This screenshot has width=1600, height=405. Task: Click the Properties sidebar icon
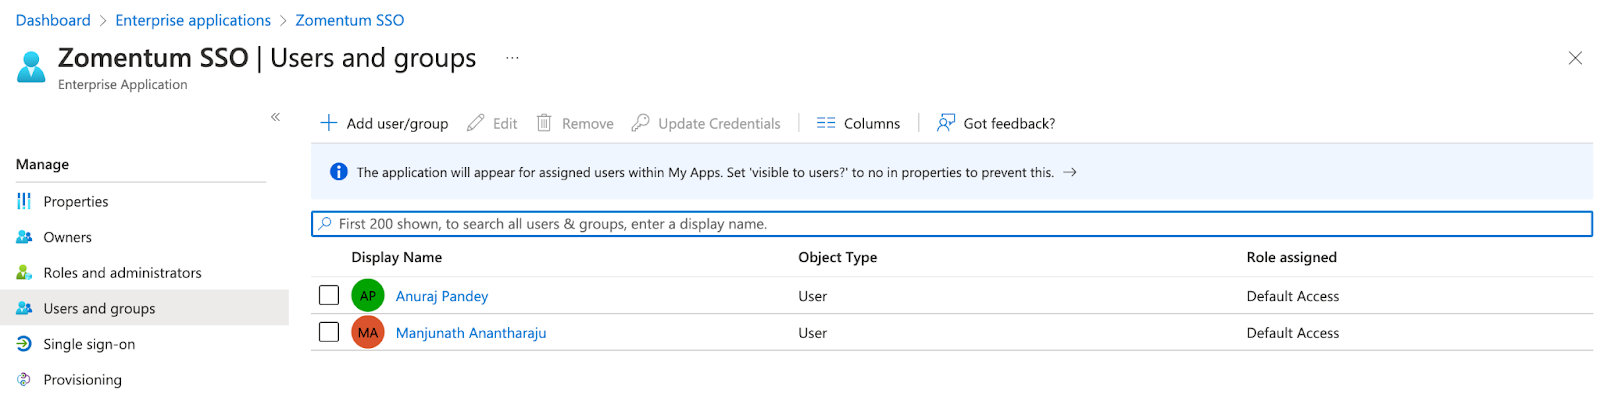coord(24,201)
